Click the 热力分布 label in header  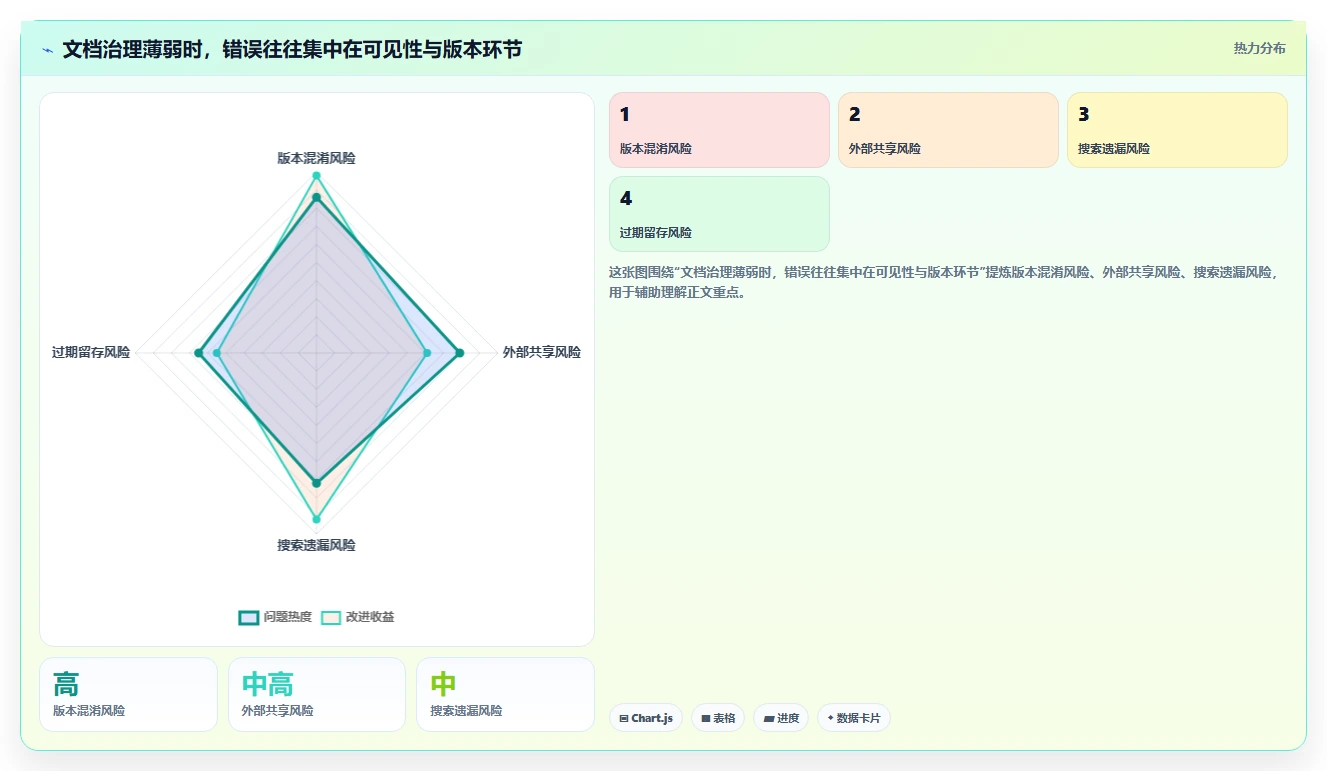[1259, 48]
